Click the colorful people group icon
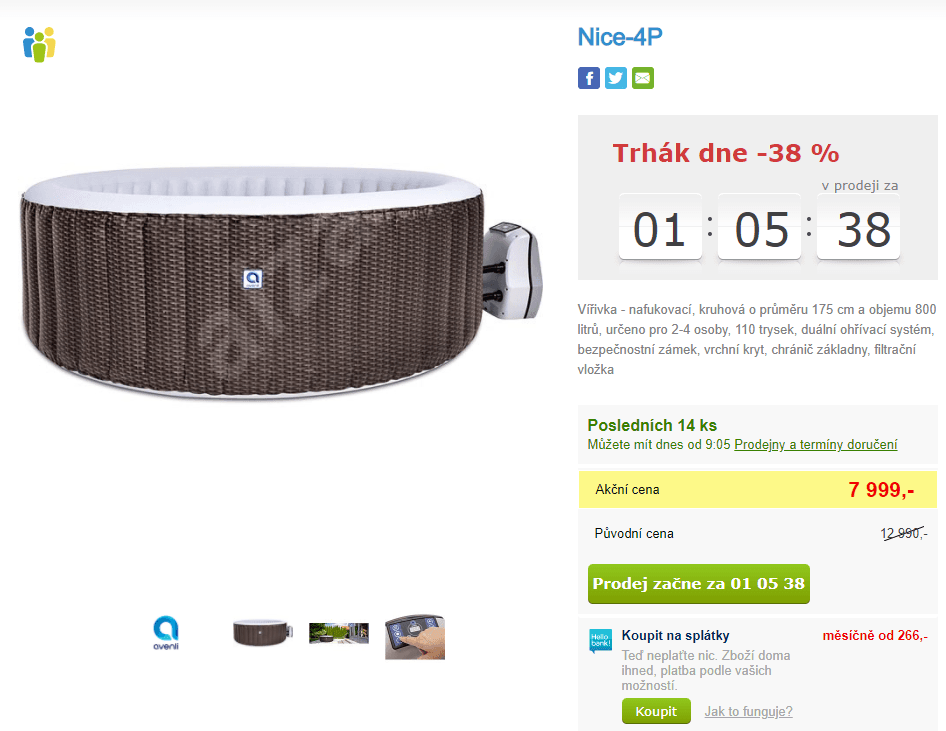This screenshot has height=731, width=946. pos(39,44)
